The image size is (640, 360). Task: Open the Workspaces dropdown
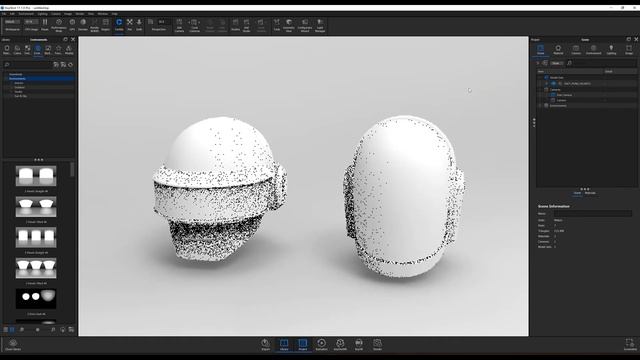coord(12,22)
